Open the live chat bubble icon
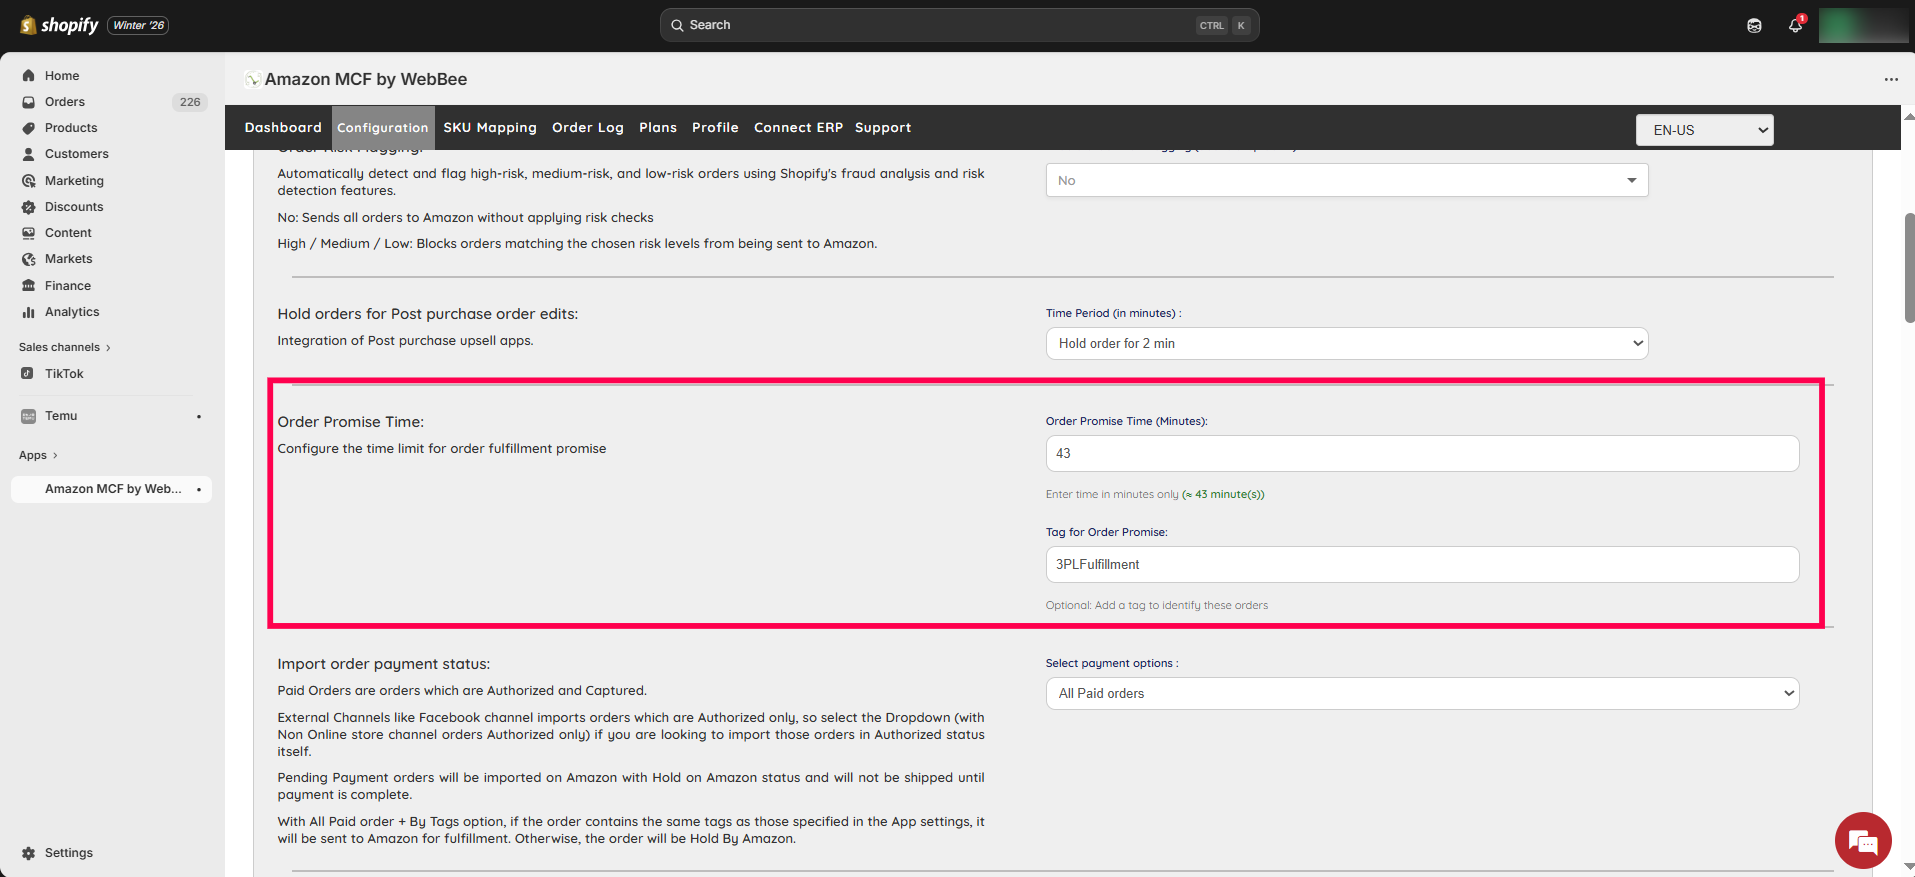The image size is (1915, 877). (1862, 840)
